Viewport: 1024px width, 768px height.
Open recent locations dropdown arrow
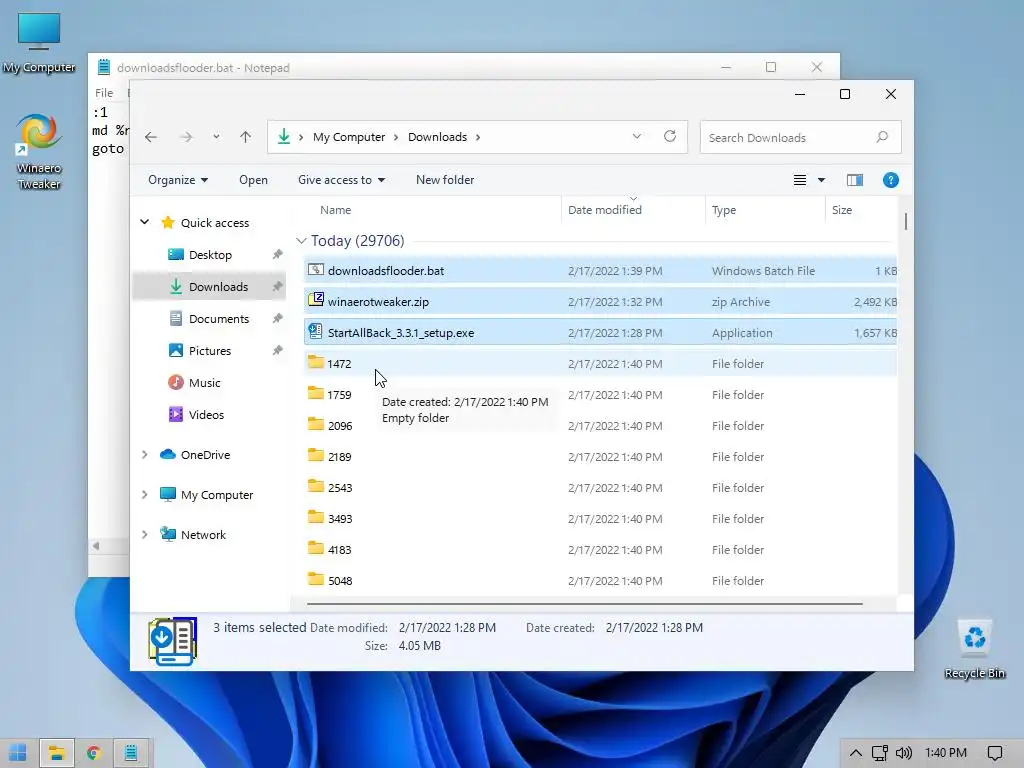(x=216, y=137)
